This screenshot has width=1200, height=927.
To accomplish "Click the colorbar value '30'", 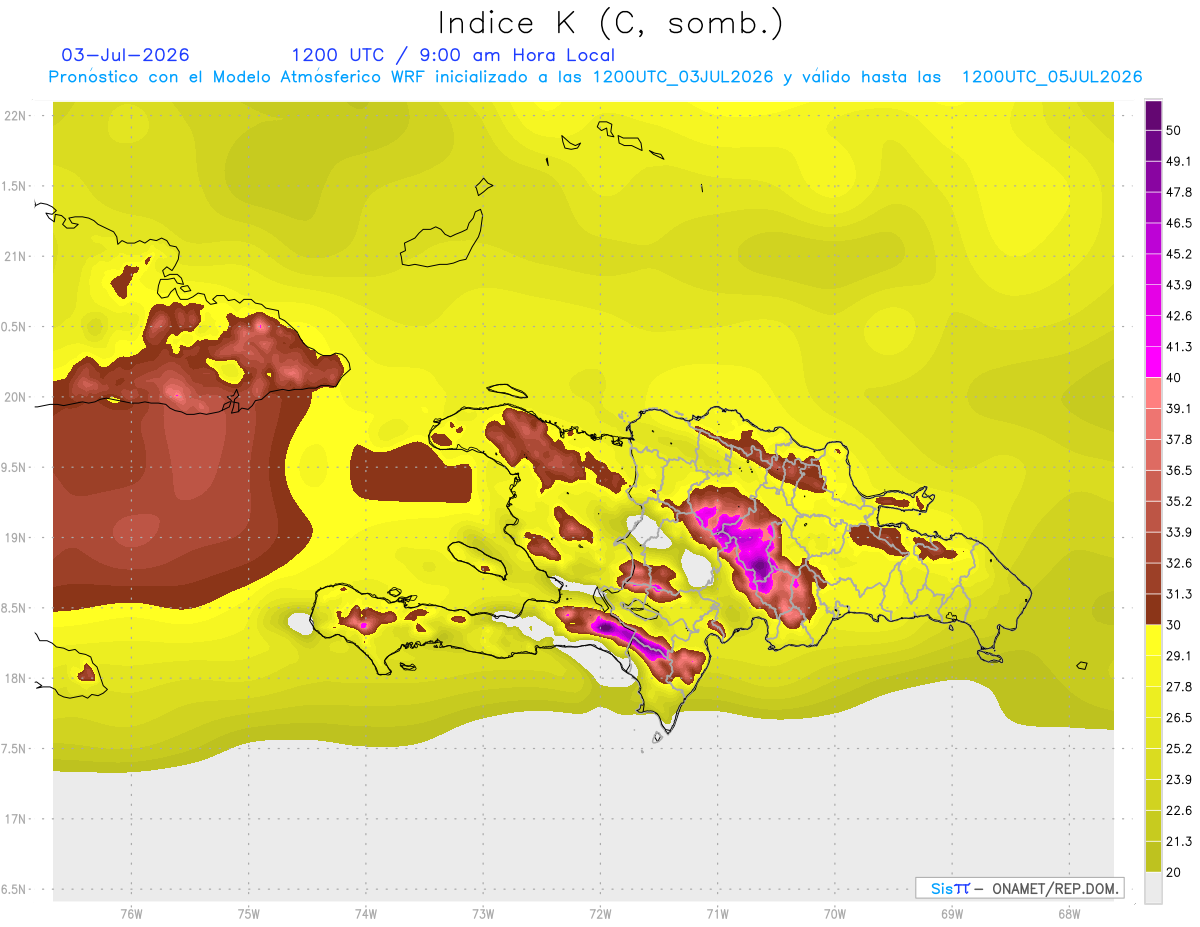I will click(1175, 625).
